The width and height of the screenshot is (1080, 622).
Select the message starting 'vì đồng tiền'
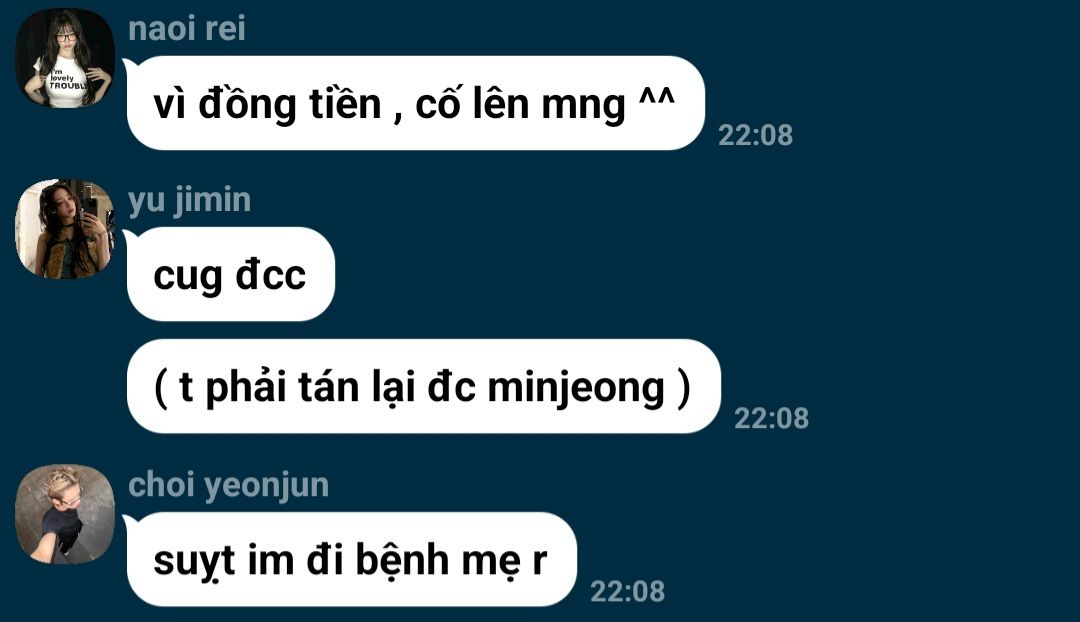click(x=416, y=103)
